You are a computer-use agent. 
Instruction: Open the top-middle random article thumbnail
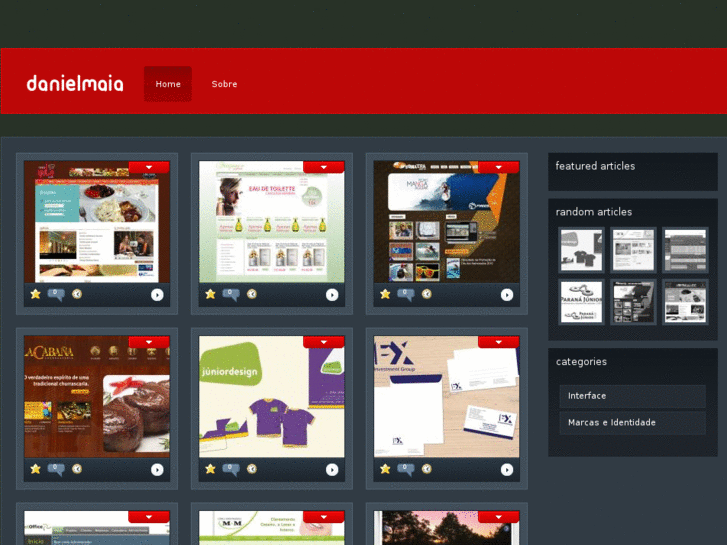coord(633,250)
